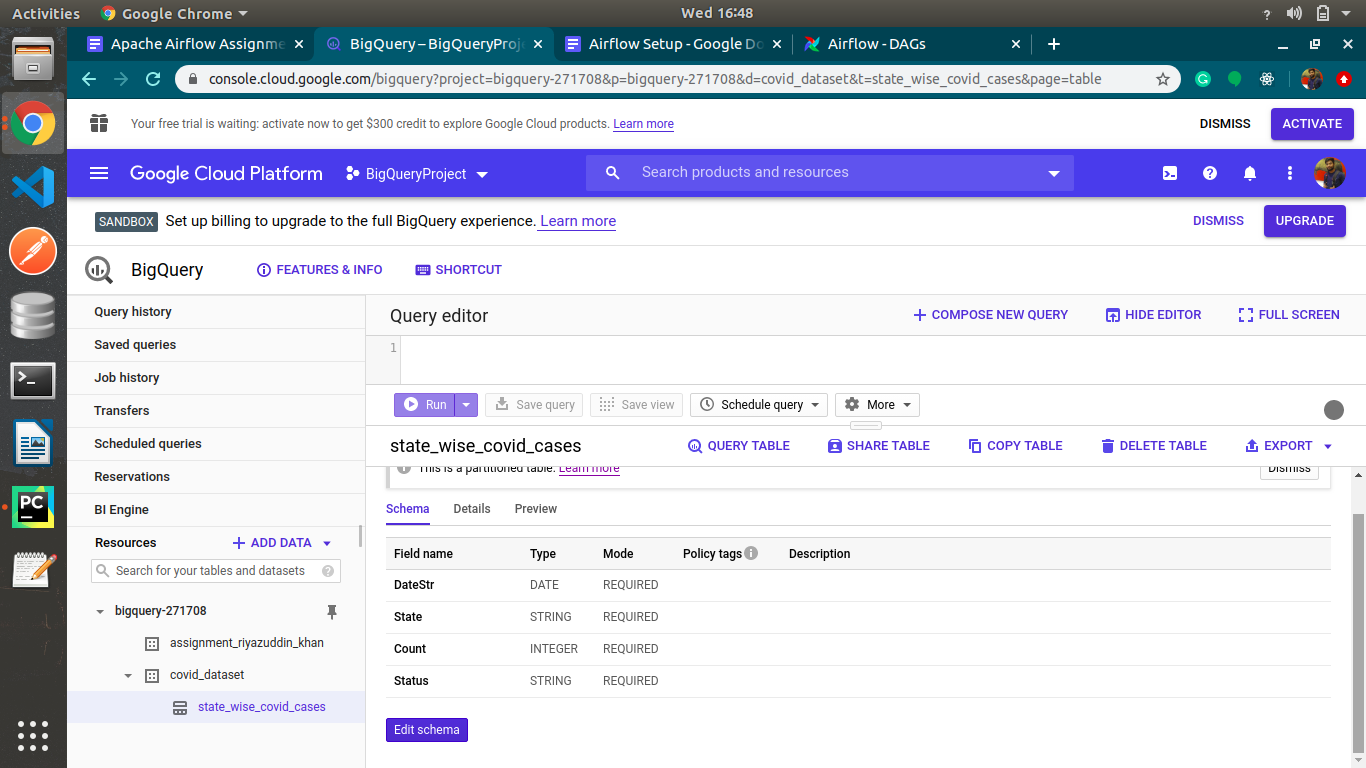1366x768 pixels.
Task: Pin the bigquery-271708 project
Action: 332,611
